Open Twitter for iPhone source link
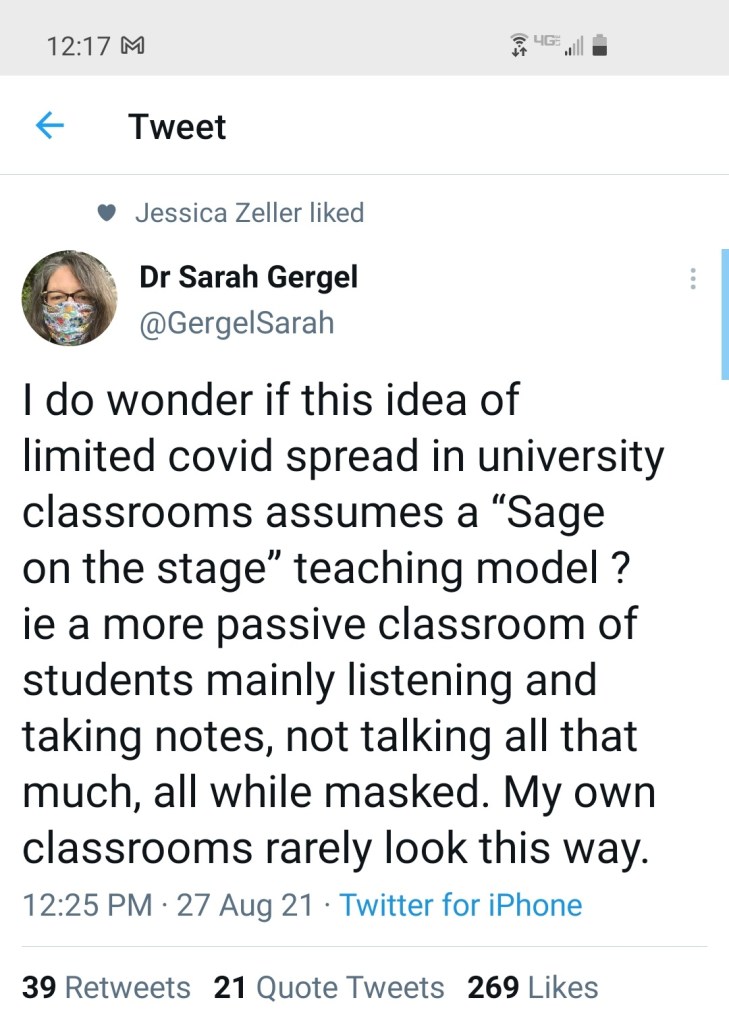Image resolution: width=729 pixels, height=1023 pixels. coord(461,905)
